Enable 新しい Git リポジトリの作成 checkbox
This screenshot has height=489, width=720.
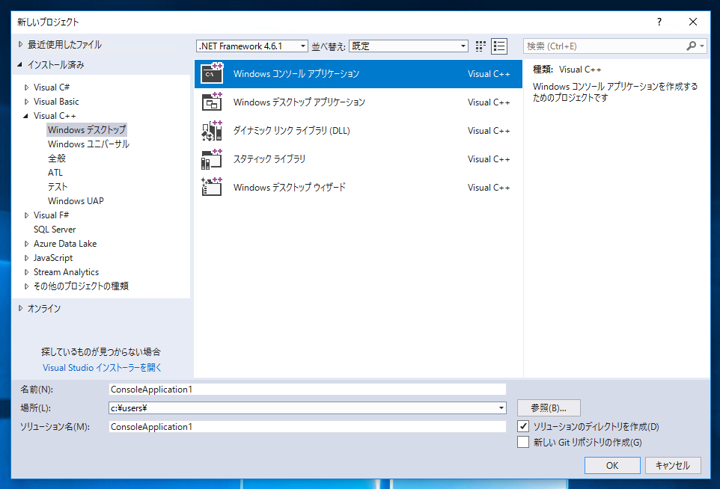click(523, 442)
